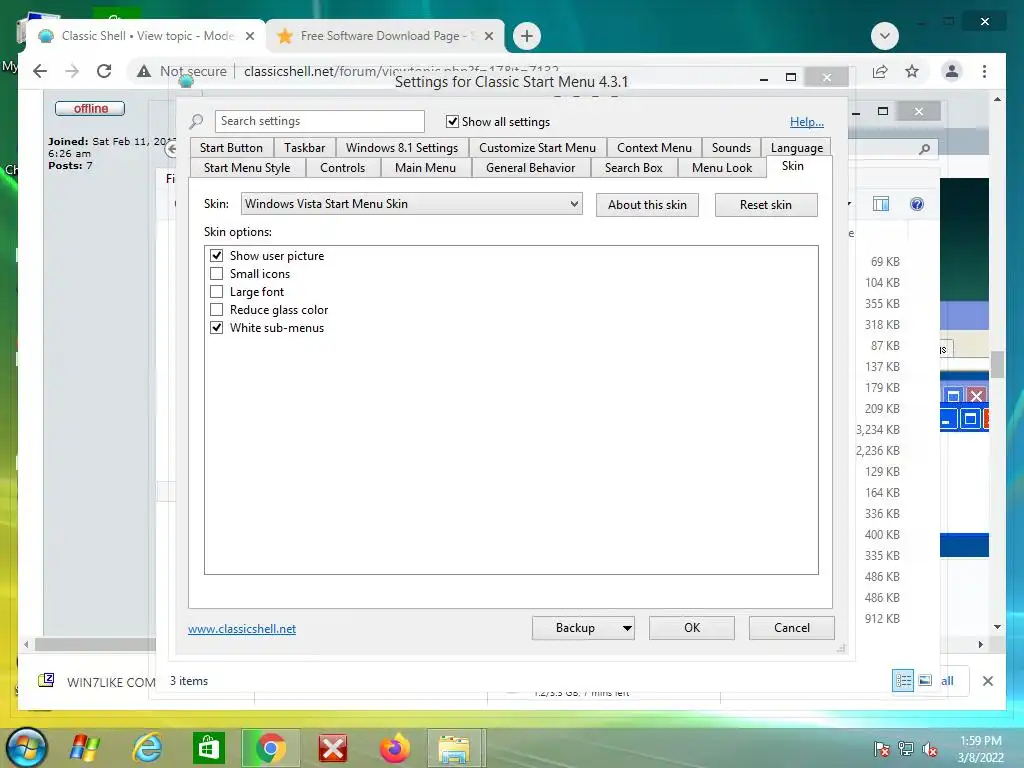
Task: Click the network tray icon
Action: (x=906, y=749)
